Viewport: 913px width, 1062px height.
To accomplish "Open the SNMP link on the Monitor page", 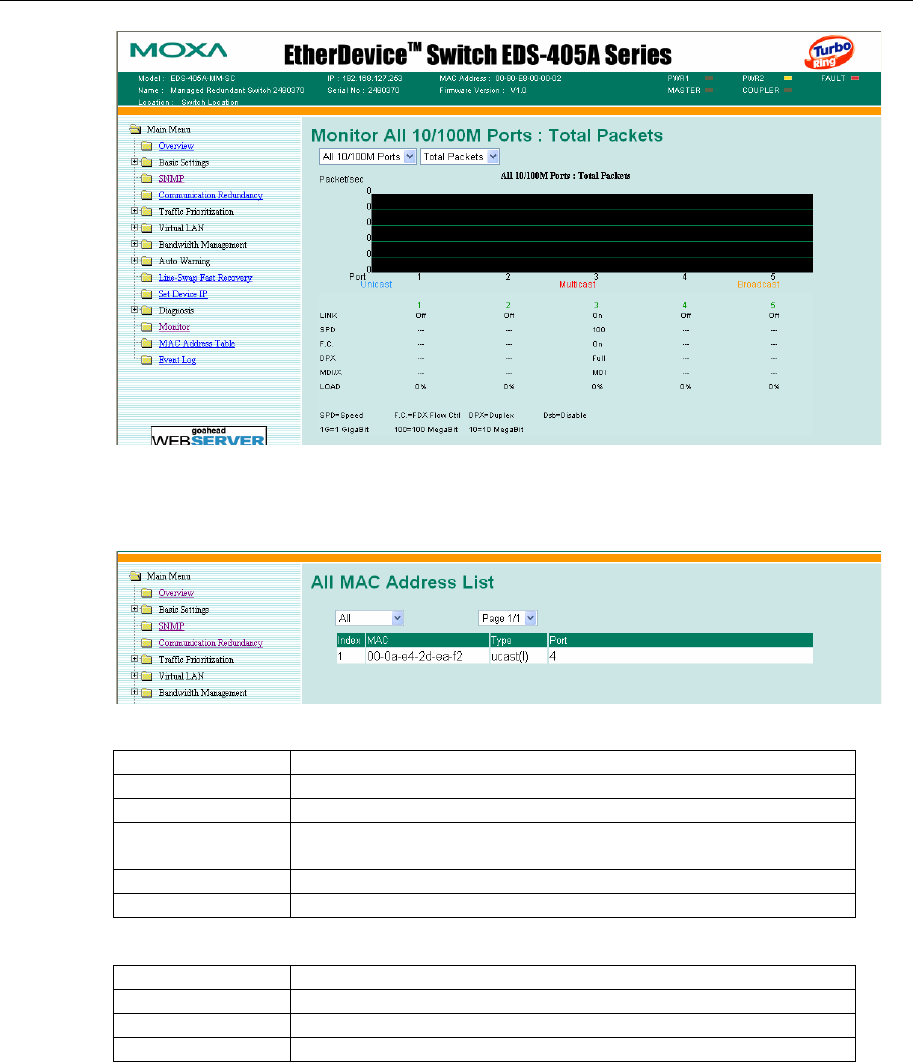I will [x=171, y=179].
